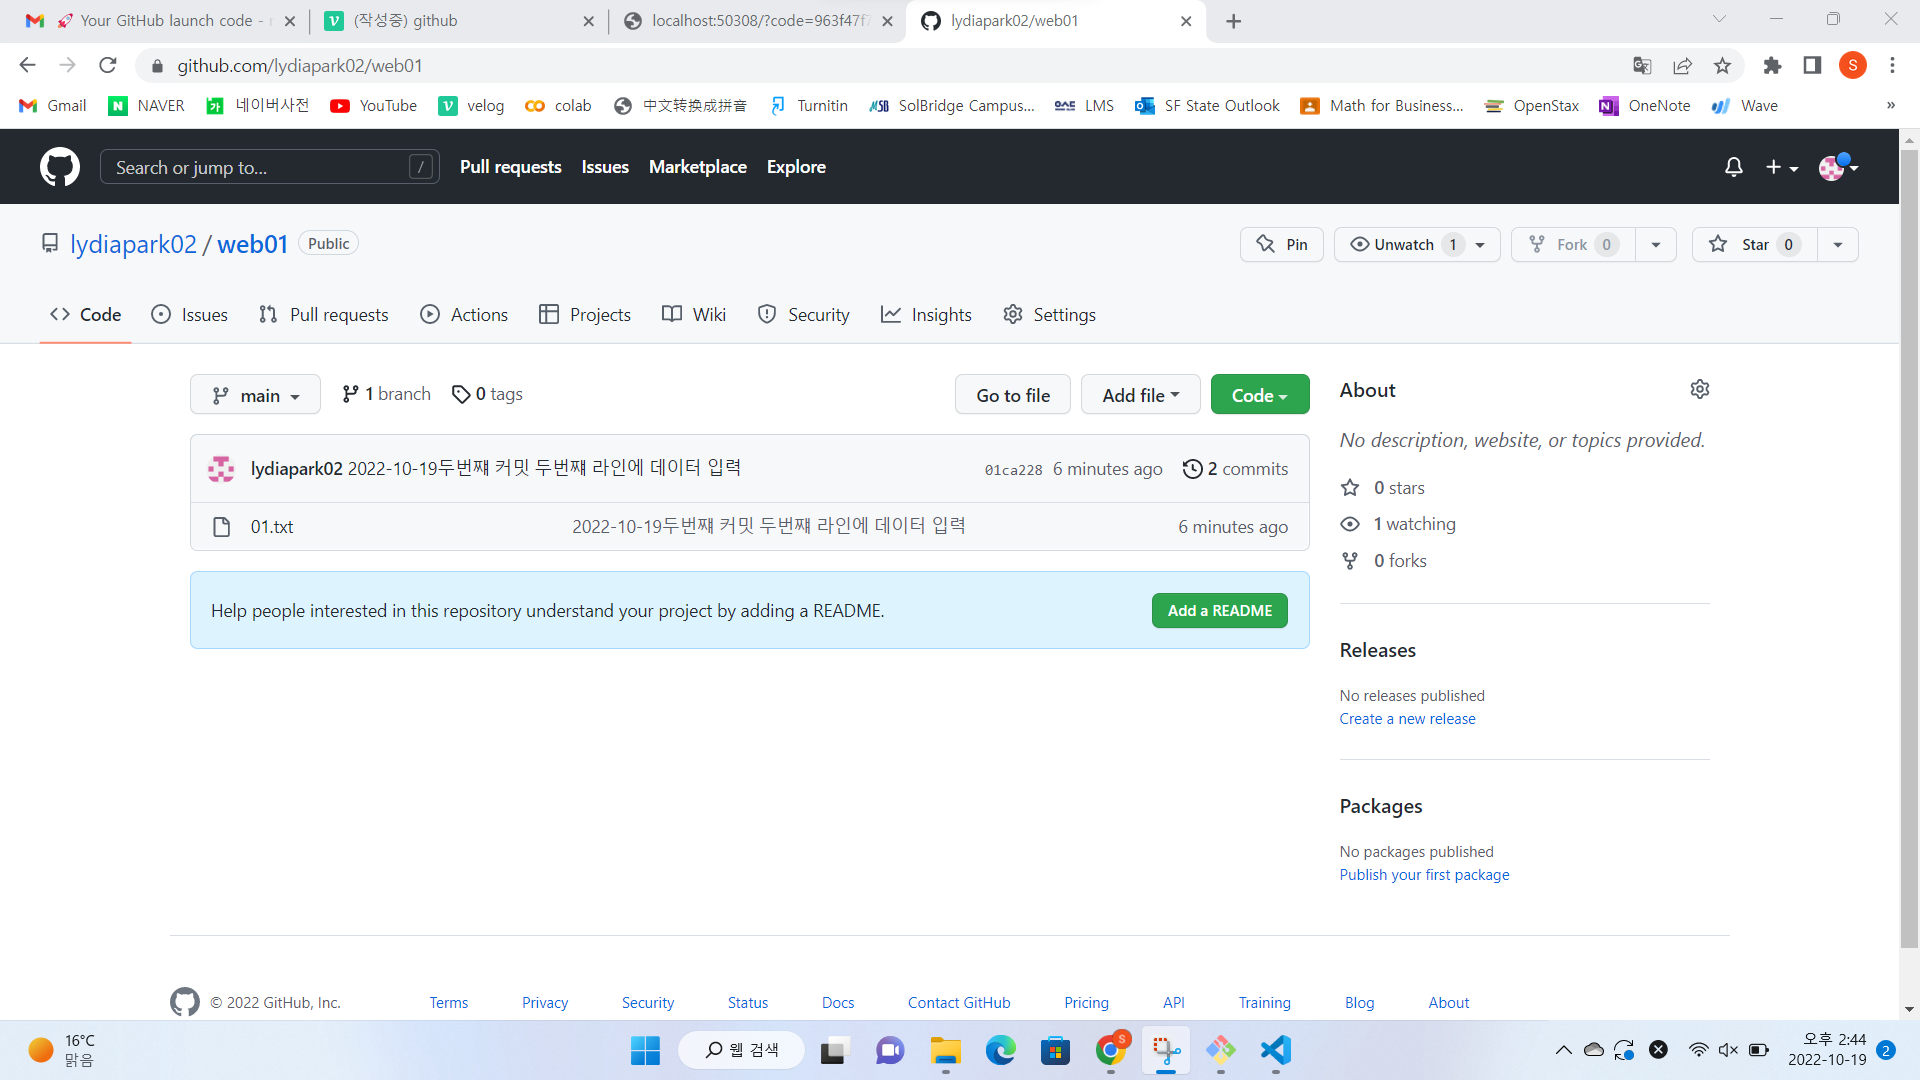This screenshot has height=1080, width=1920.
Task: Open the Add file dropdown
Action: pos(1140,394)
